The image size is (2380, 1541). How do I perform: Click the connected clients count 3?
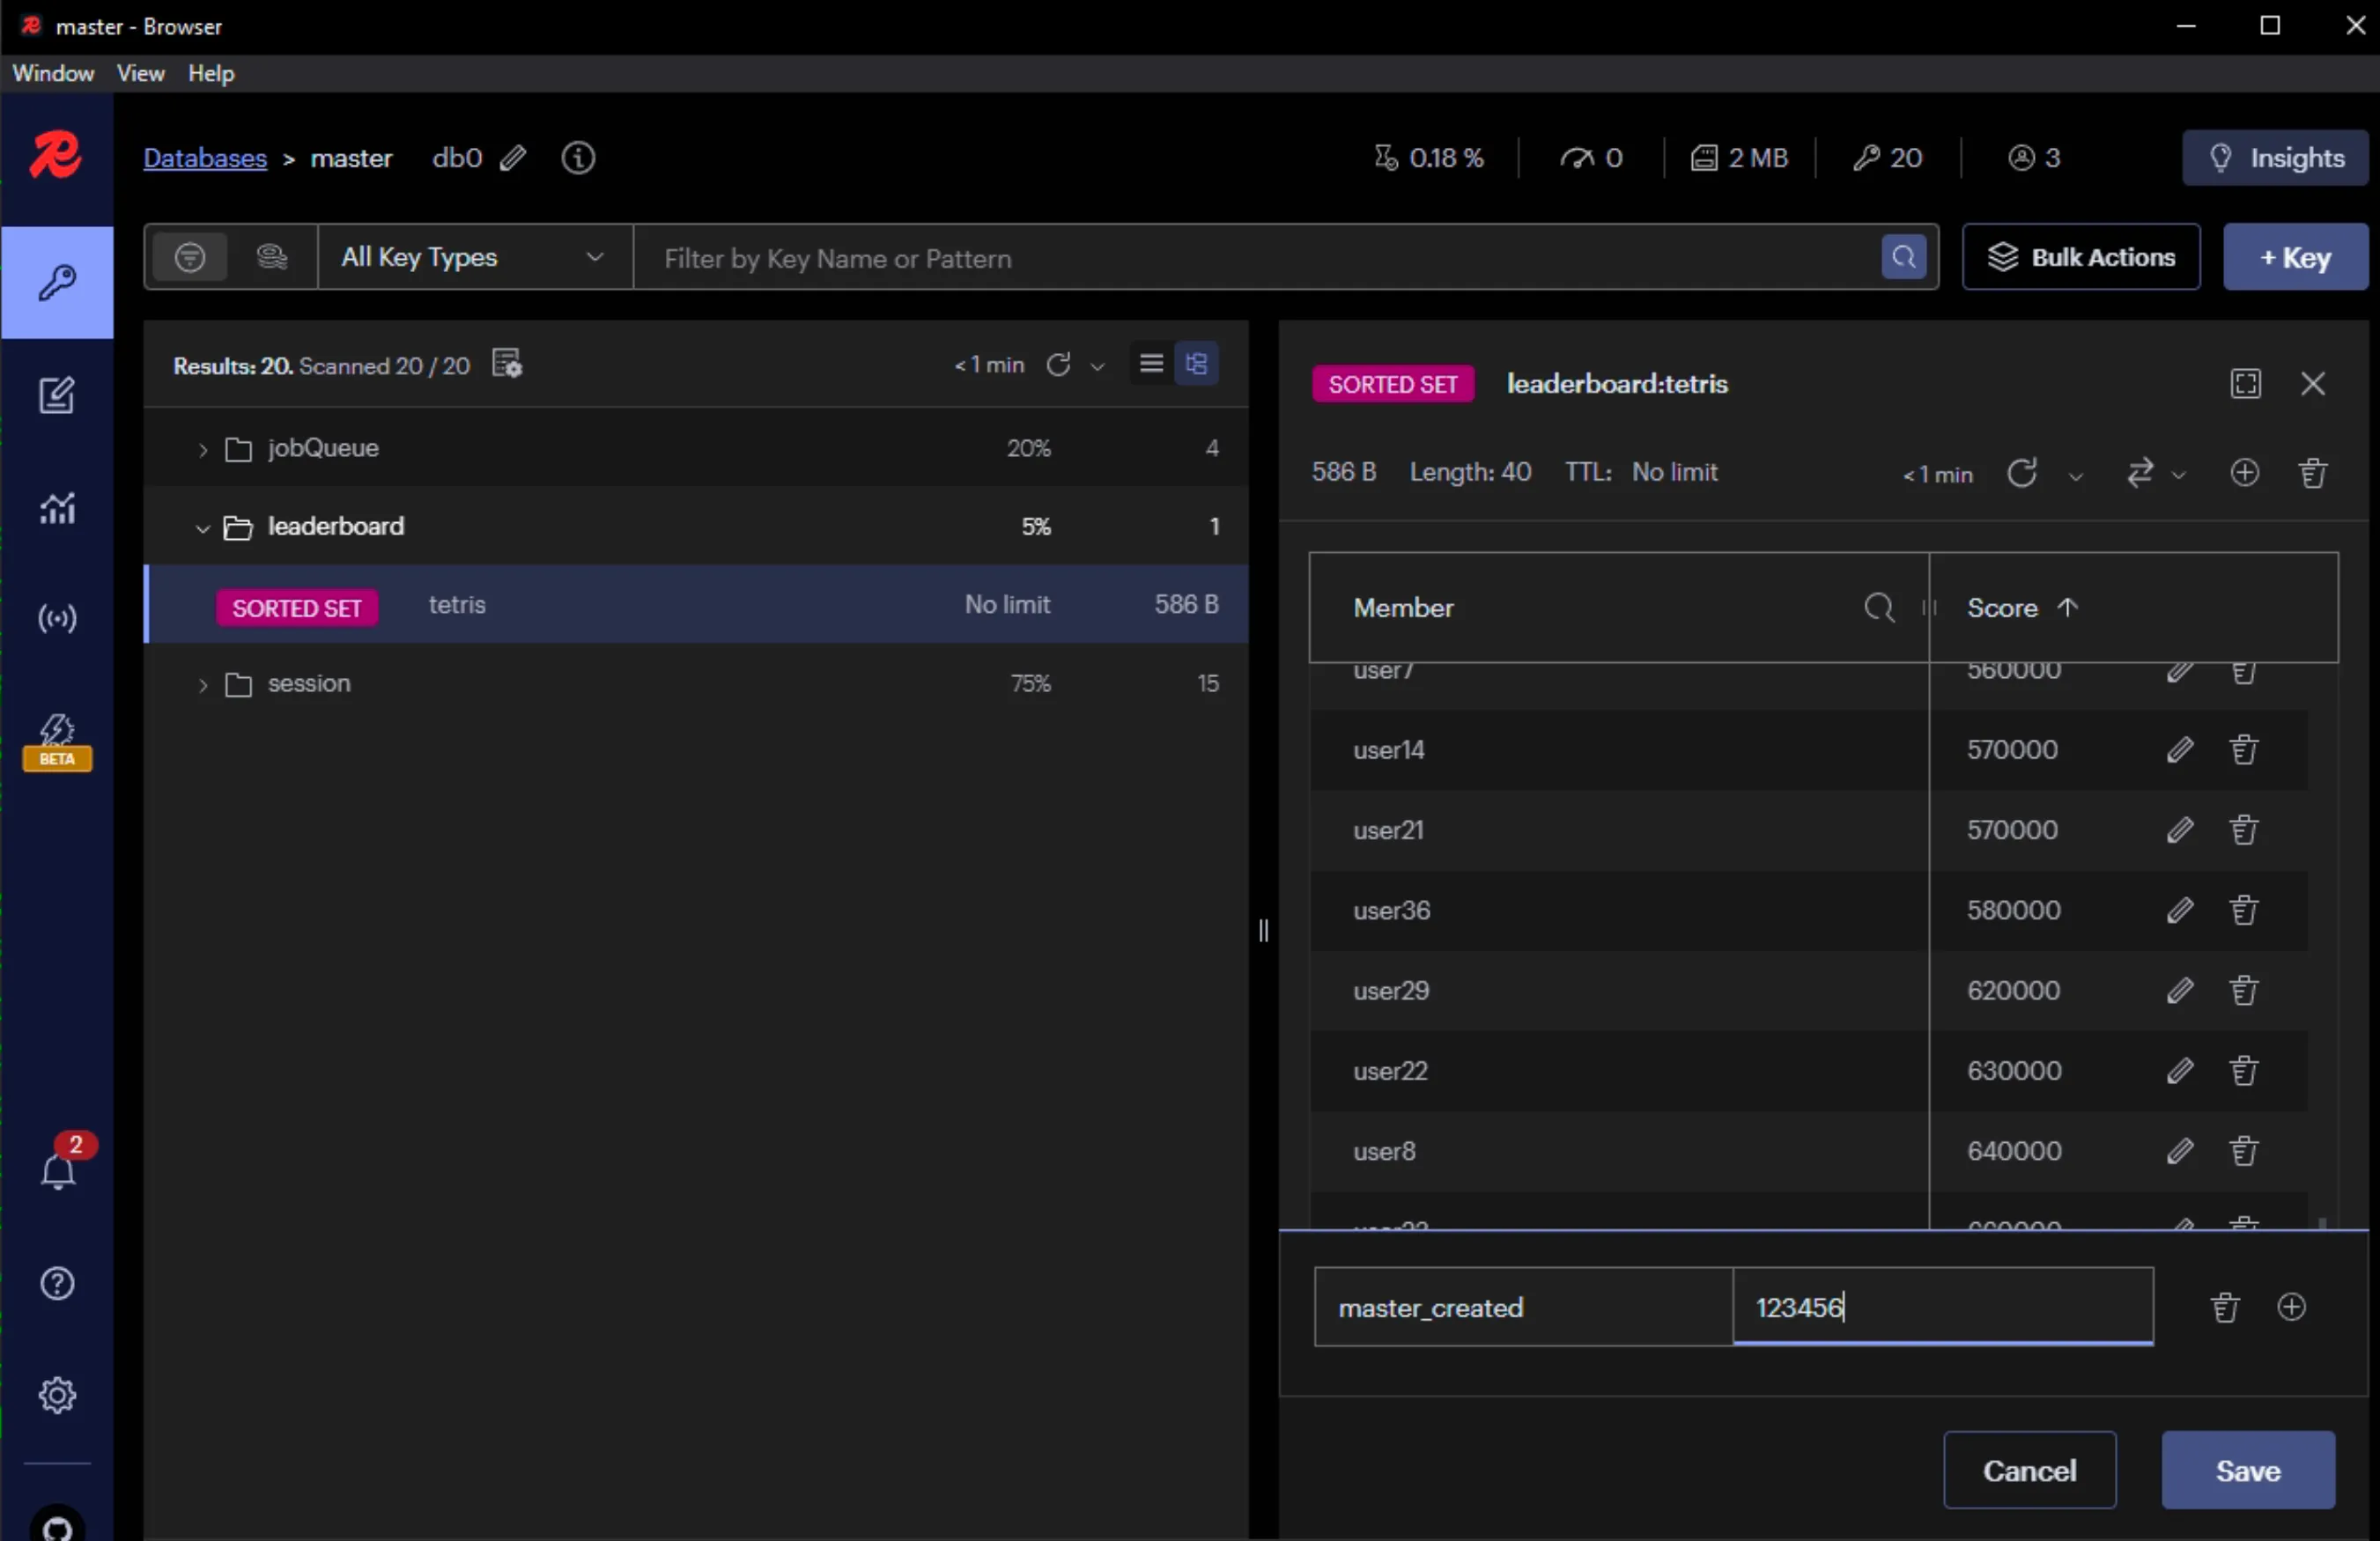(x=2033, y=158)
